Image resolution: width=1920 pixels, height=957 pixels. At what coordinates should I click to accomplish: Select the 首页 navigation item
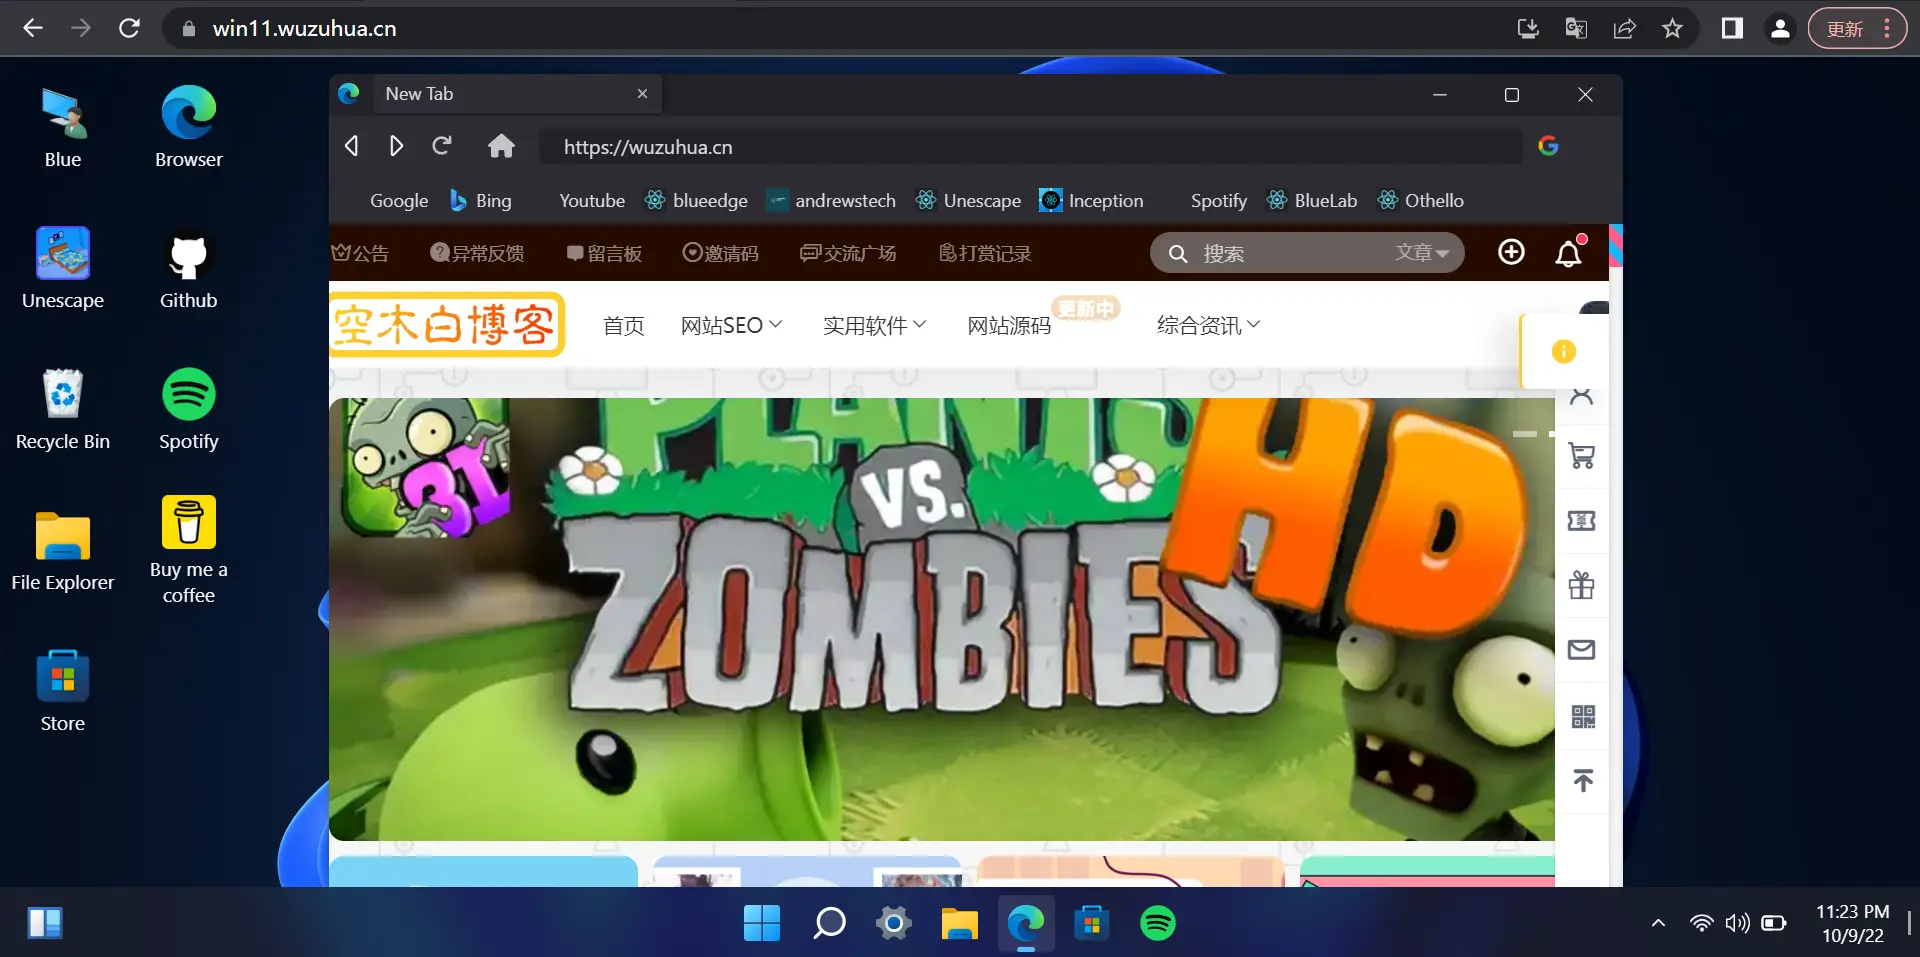[623, 325]
